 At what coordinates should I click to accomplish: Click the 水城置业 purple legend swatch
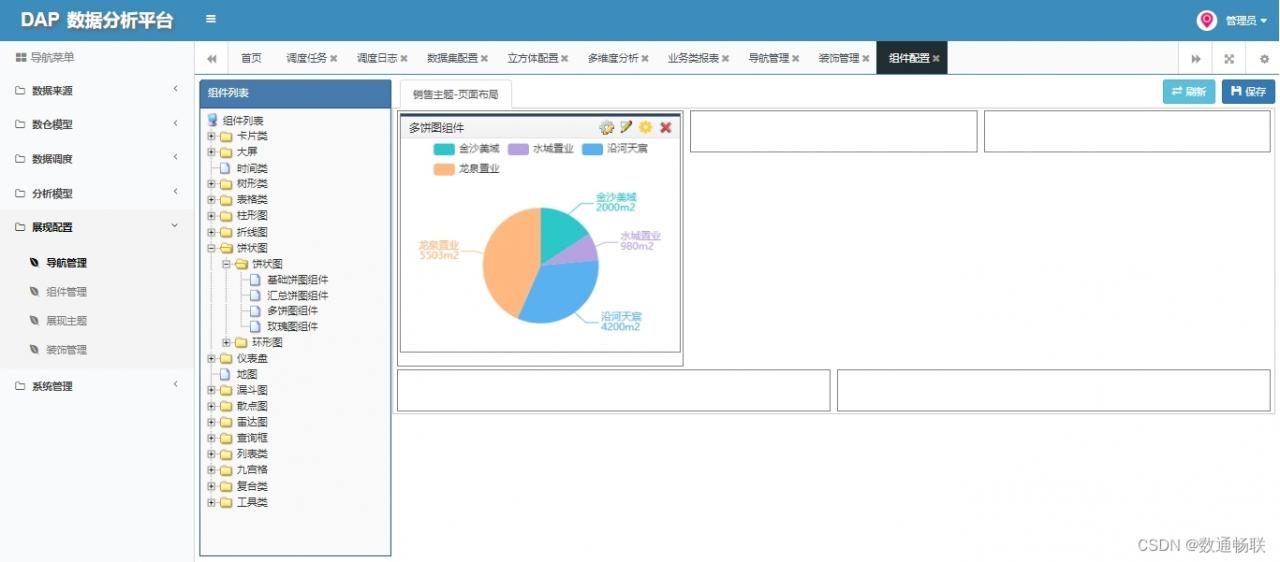(x=518, y=149)
